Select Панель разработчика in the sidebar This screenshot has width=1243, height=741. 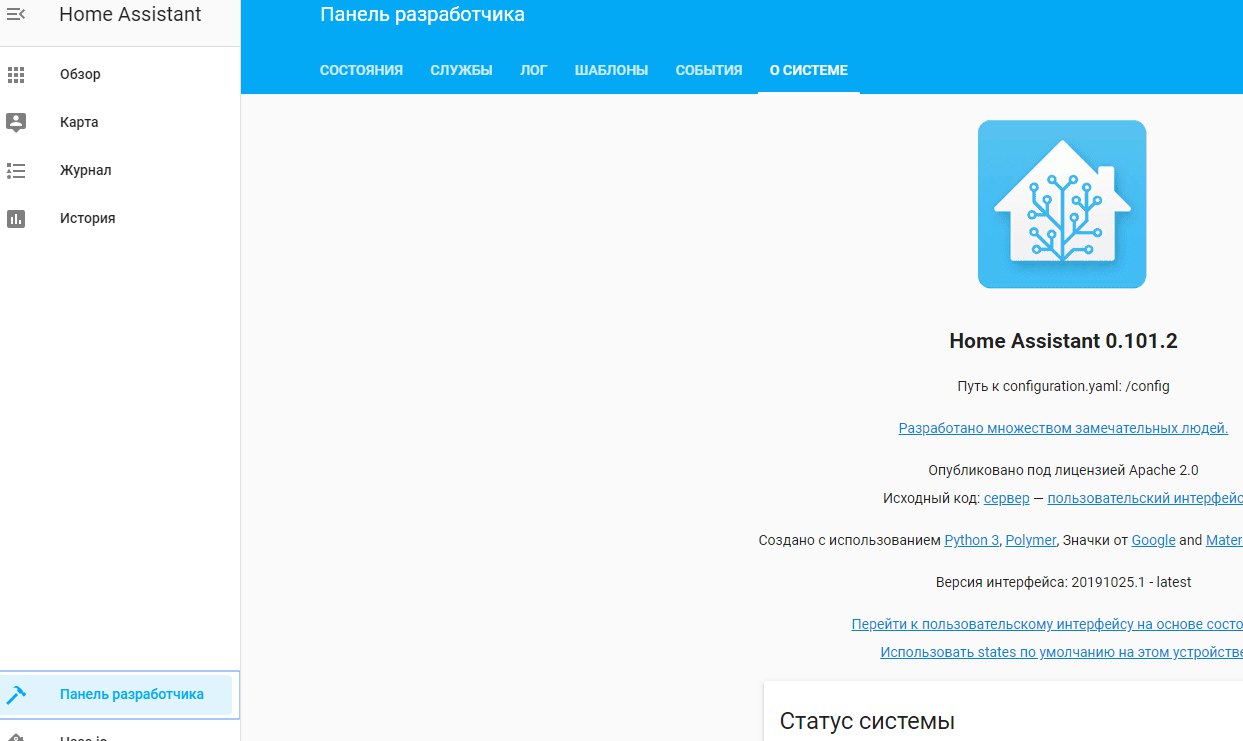(120, 694)
